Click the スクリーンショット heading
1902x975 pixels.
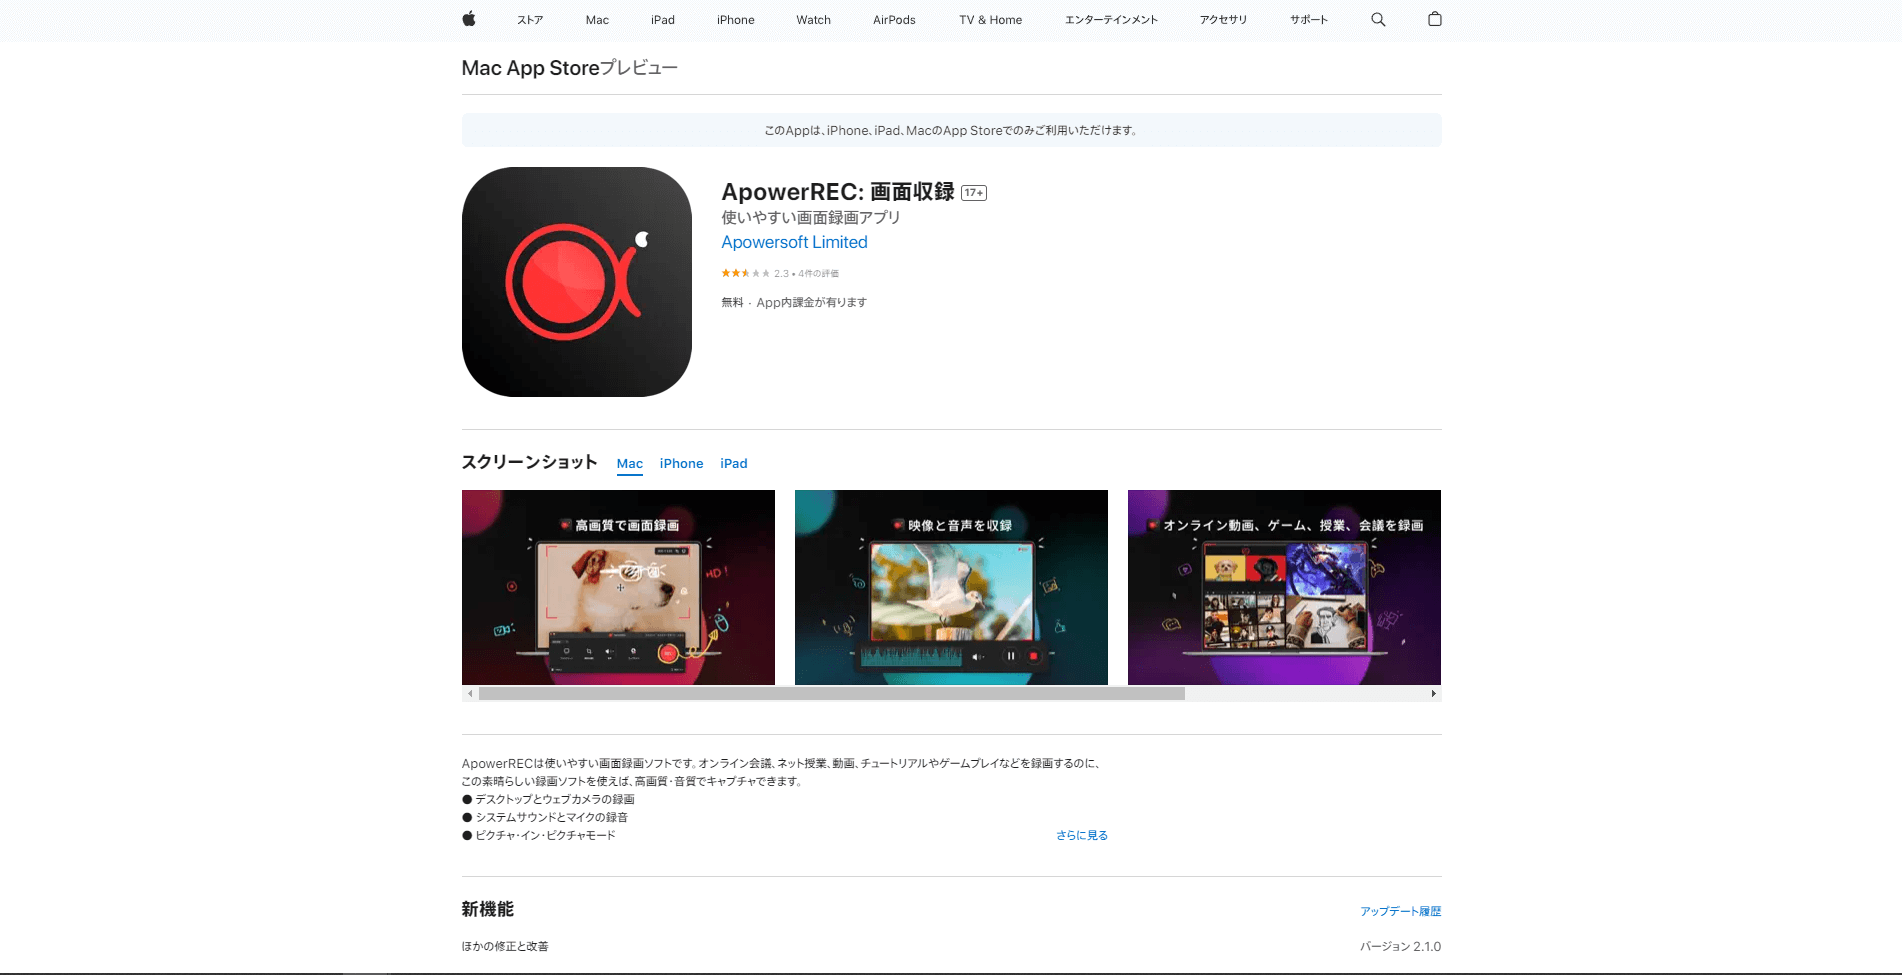[x=529, y=462]
